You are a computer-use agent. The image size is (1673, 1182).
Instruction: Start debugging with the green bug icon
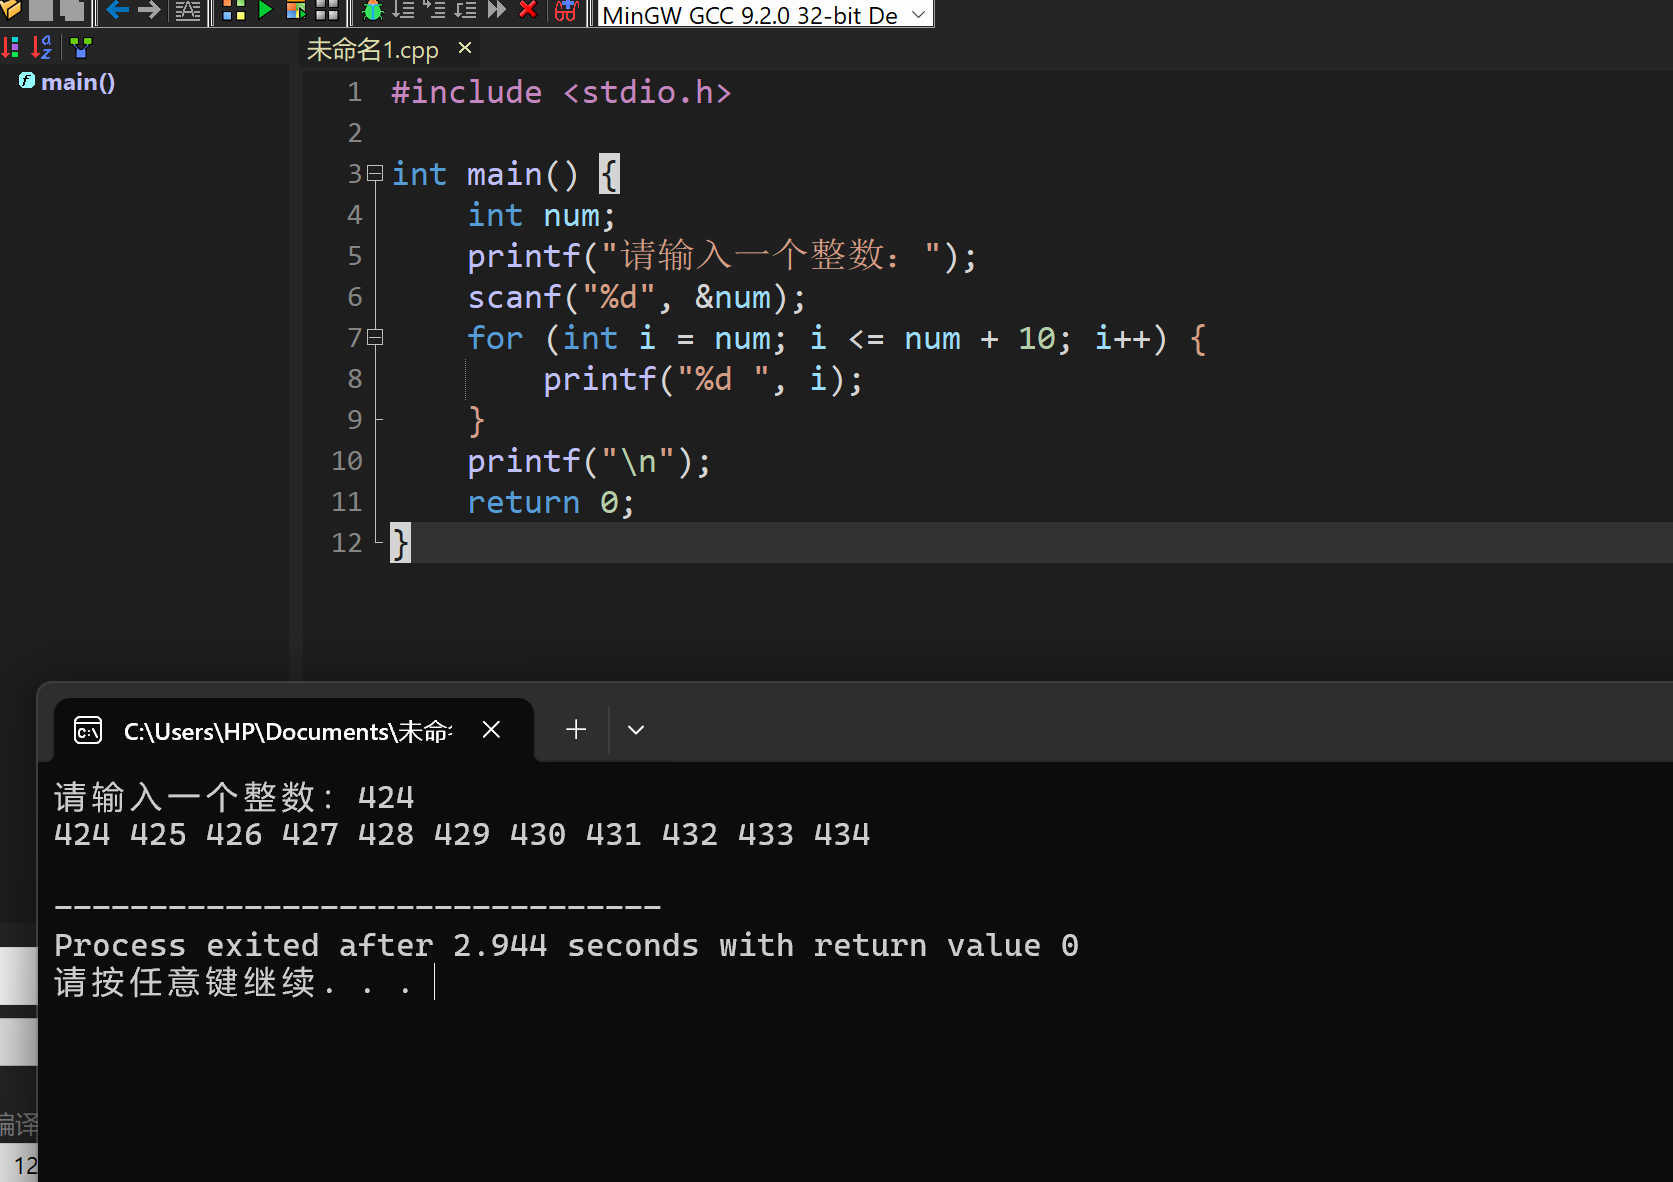373,10
